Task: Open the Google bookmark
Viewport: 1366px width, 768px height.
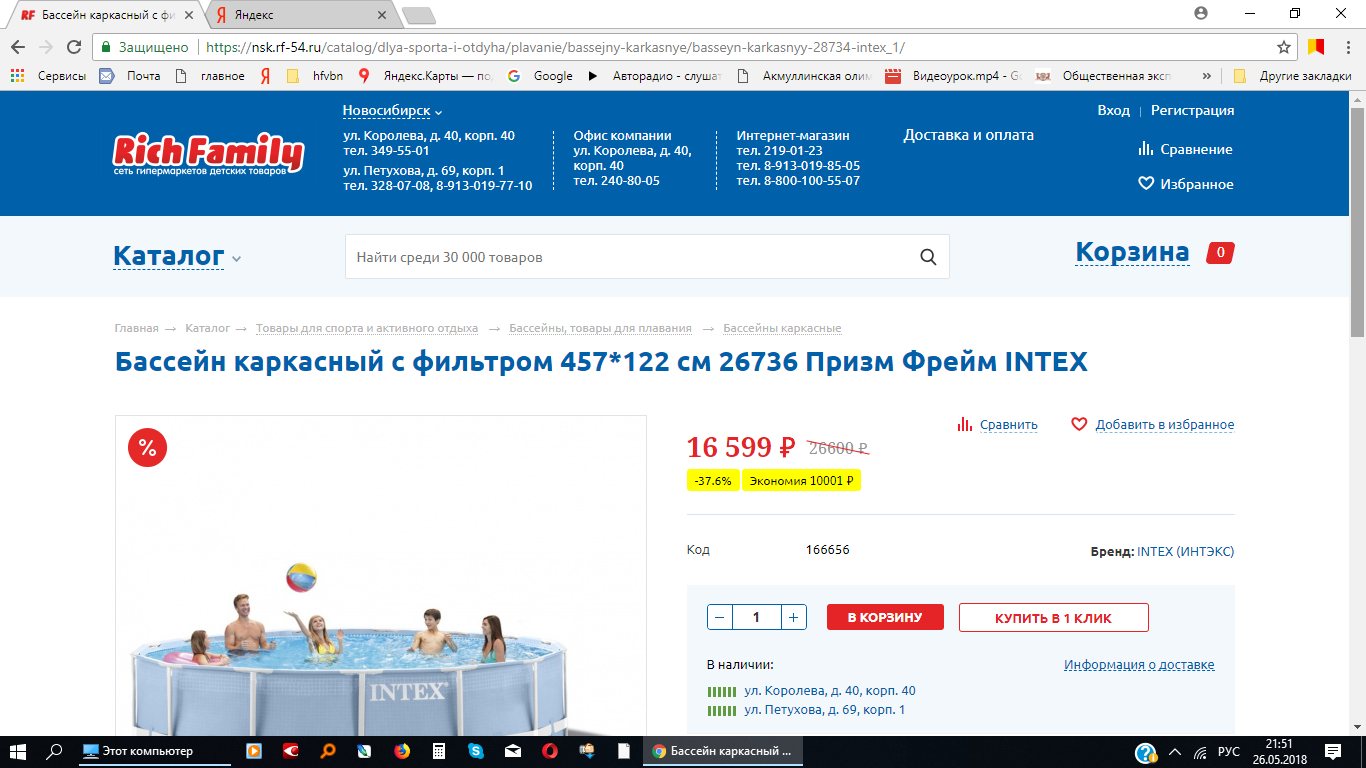Action: pyautogui.click(x=540, y=75)
